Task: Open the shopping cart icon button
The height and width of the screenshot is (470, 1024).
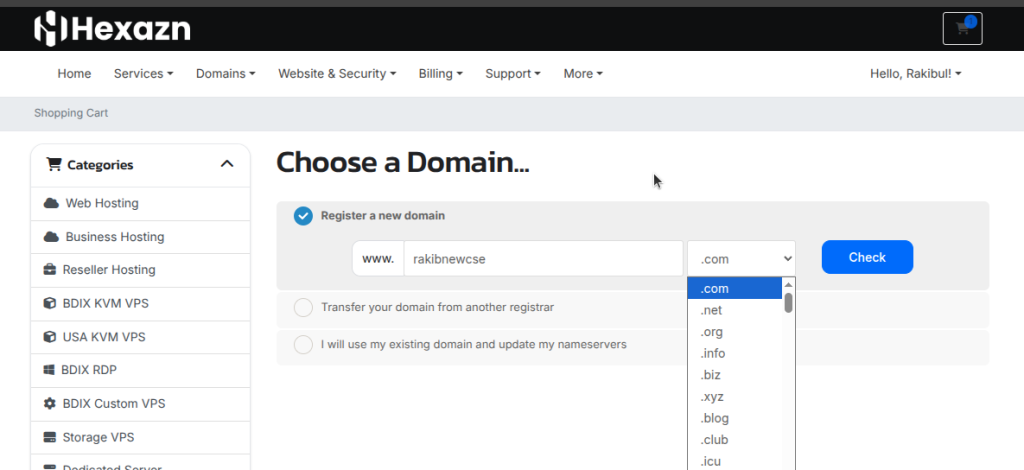Action: 963,29
